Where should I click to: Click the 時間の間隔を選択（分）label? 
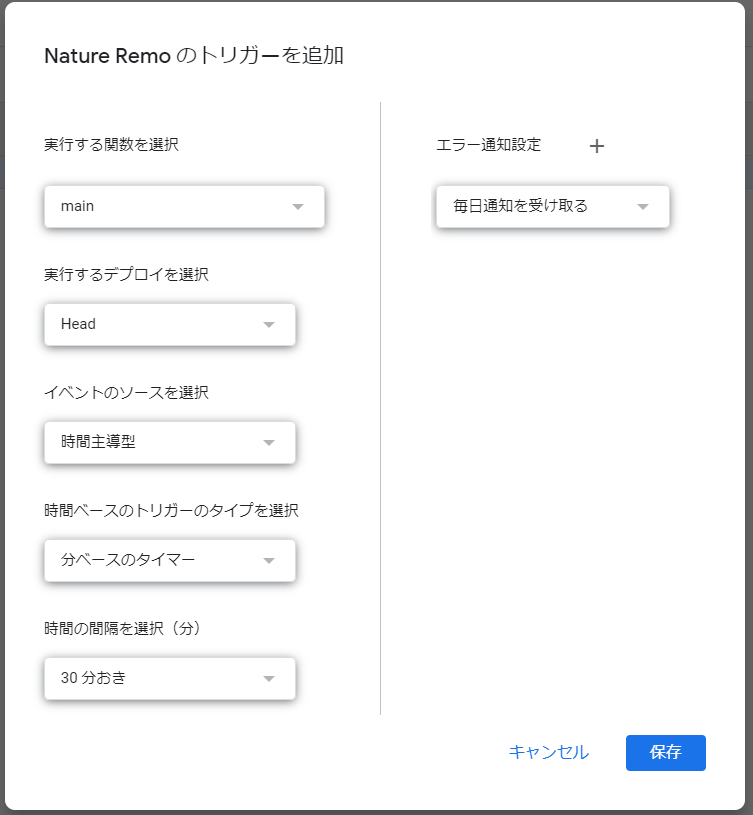(123, 628)
